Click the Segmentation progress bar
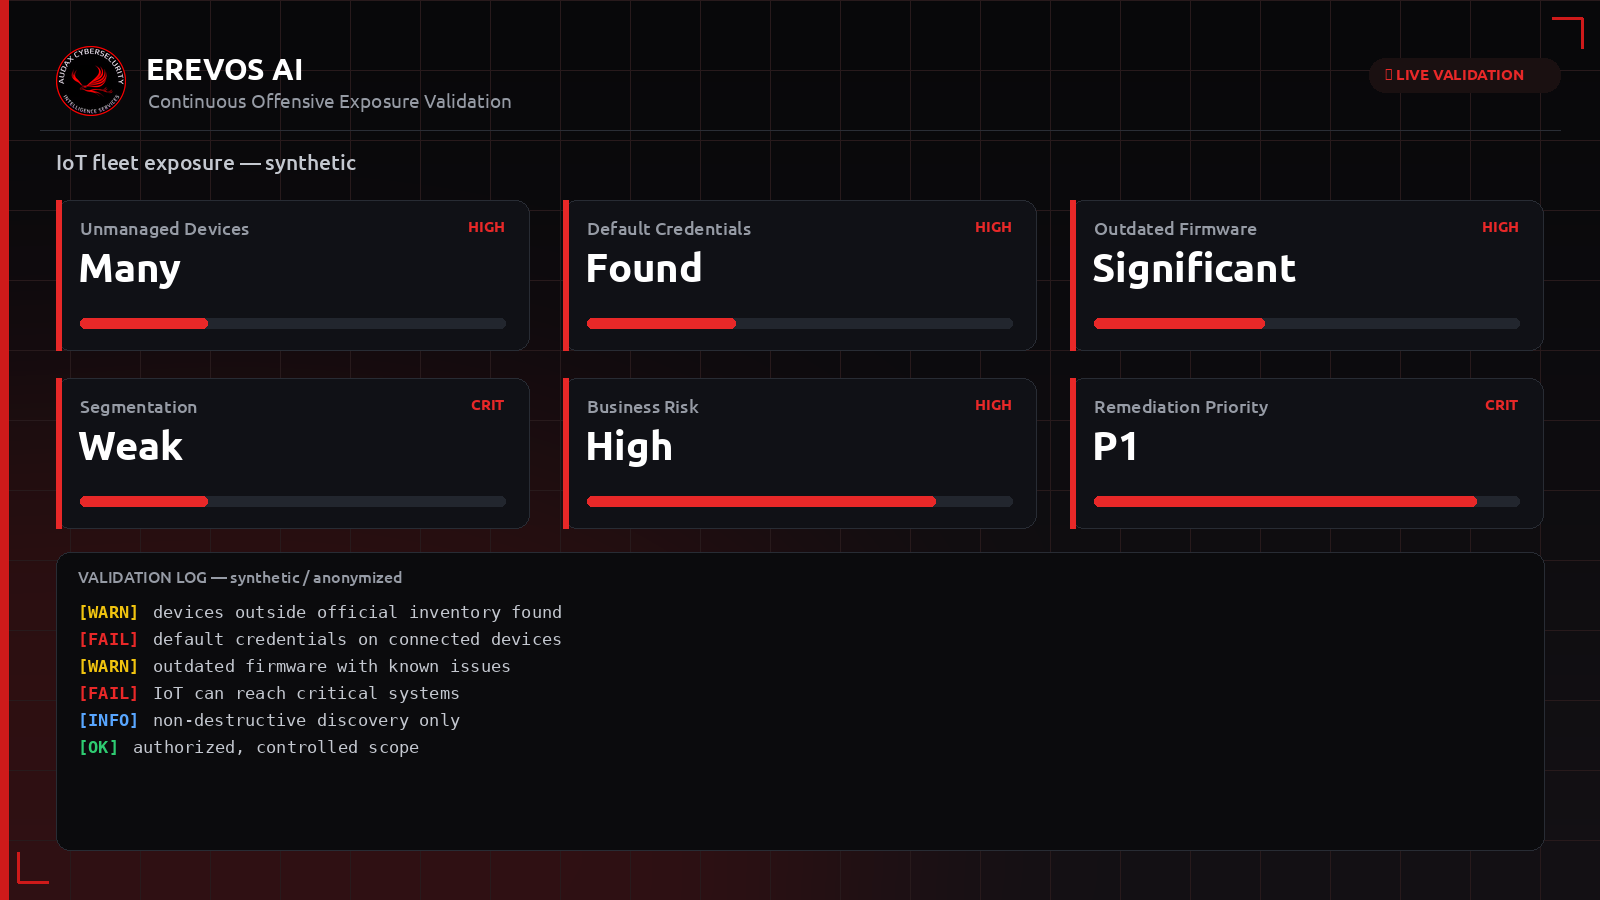Viewport: 1600px width, 900px height. click(x=293, y=502)
